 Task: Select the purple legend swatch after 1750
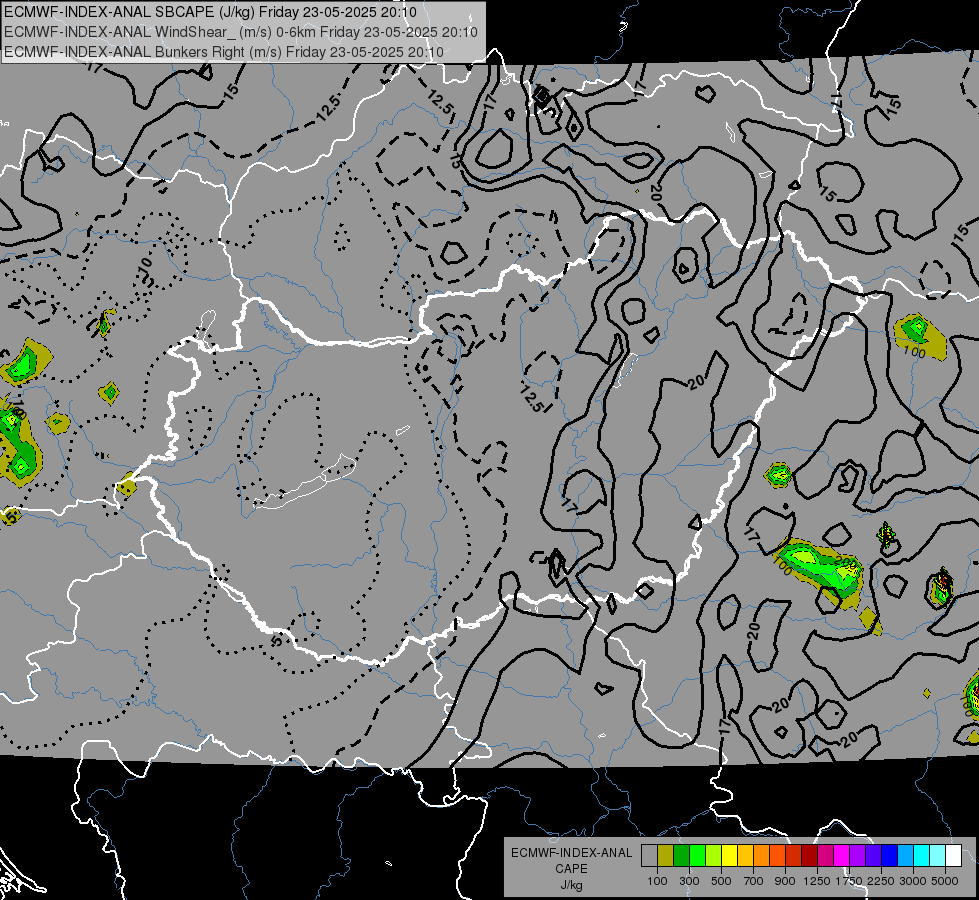[857, 856]
